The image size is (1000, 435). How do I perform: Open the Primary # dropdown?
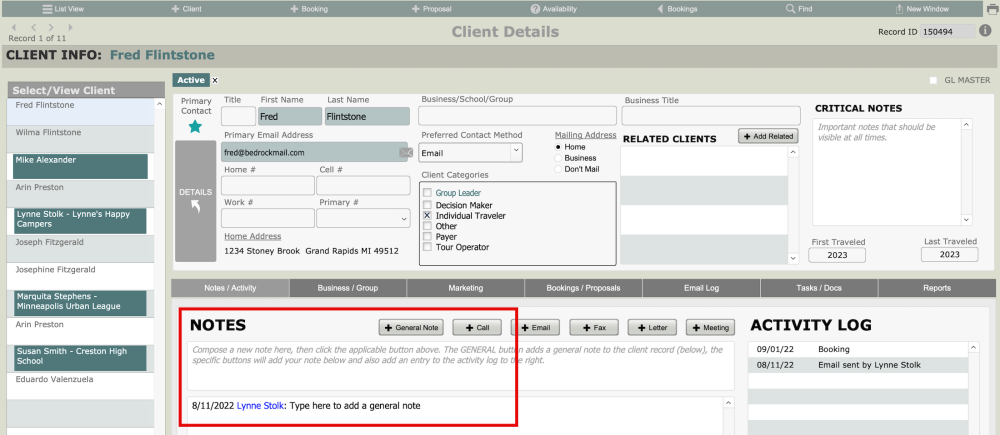point(364,218)
